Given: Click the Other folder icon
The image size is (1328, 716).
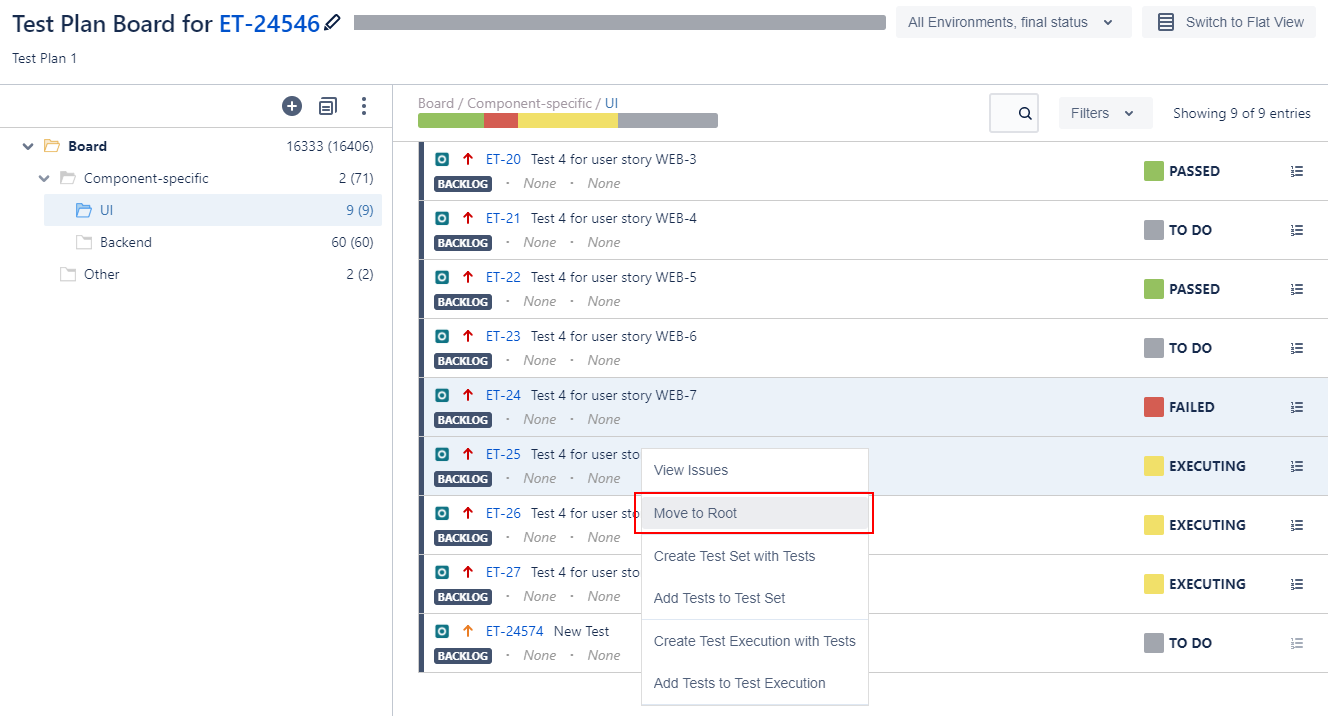Looking at the screenshot, I should click(68, 274).
